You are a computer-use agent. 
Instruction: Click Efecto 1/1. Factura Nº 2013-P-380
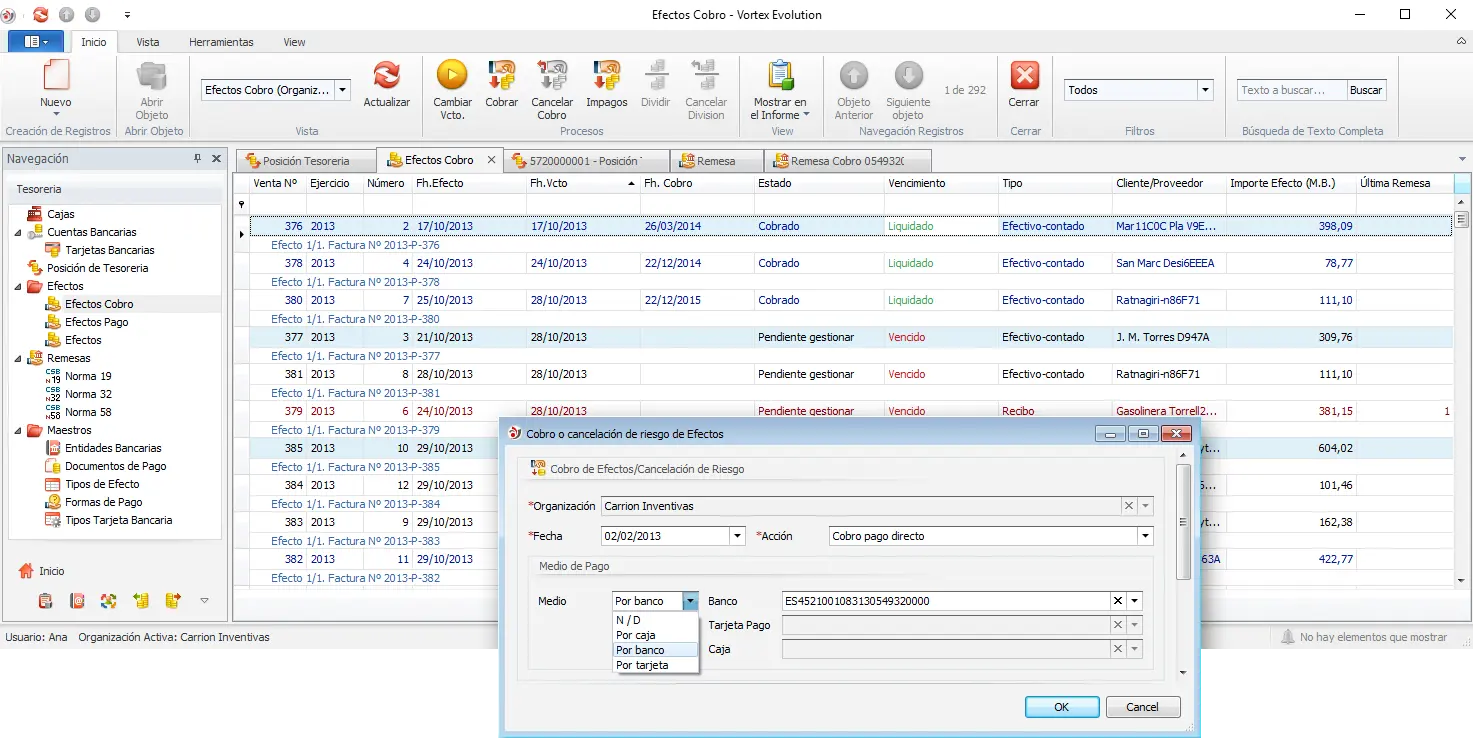pyautogui.click(x=355, y=319)
